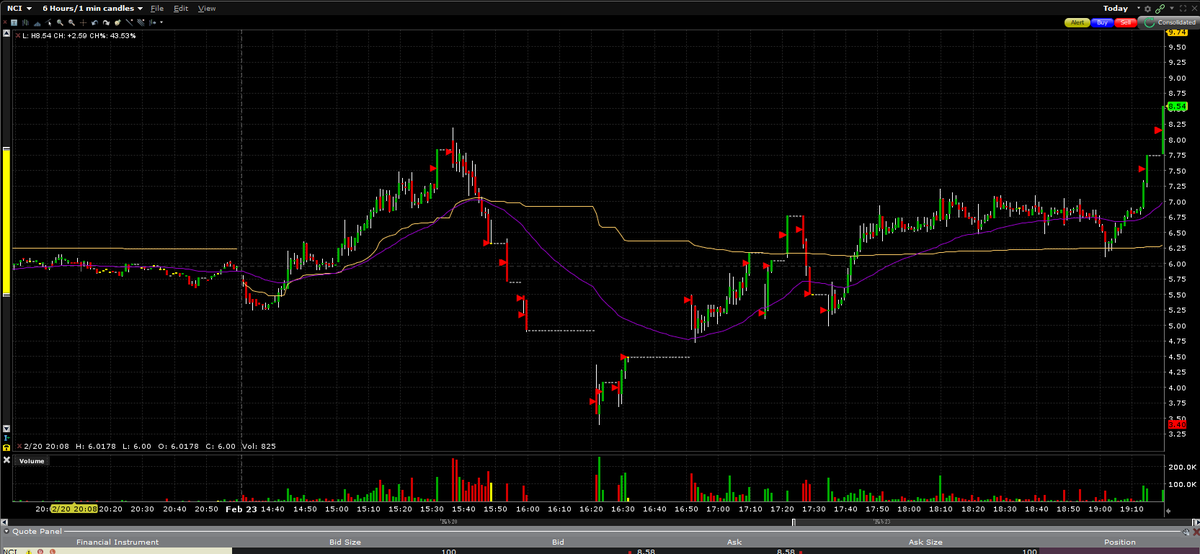Click the horizontal scrollbar divider handle

(794, 522)
